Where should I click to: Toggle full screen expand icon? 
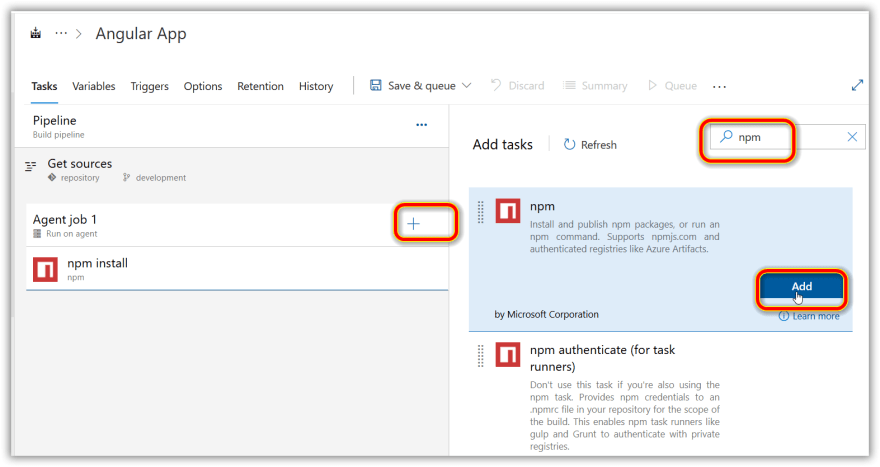coord(857,85)
